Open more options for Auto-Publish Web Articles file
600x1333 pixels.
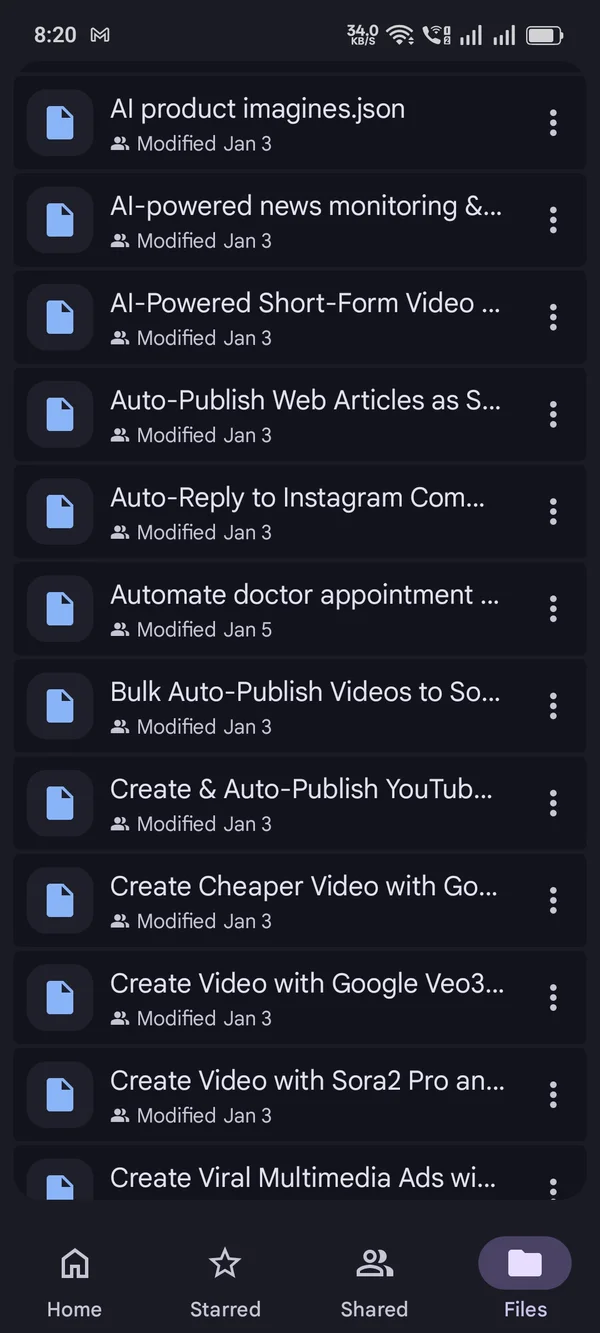[553, 414]
